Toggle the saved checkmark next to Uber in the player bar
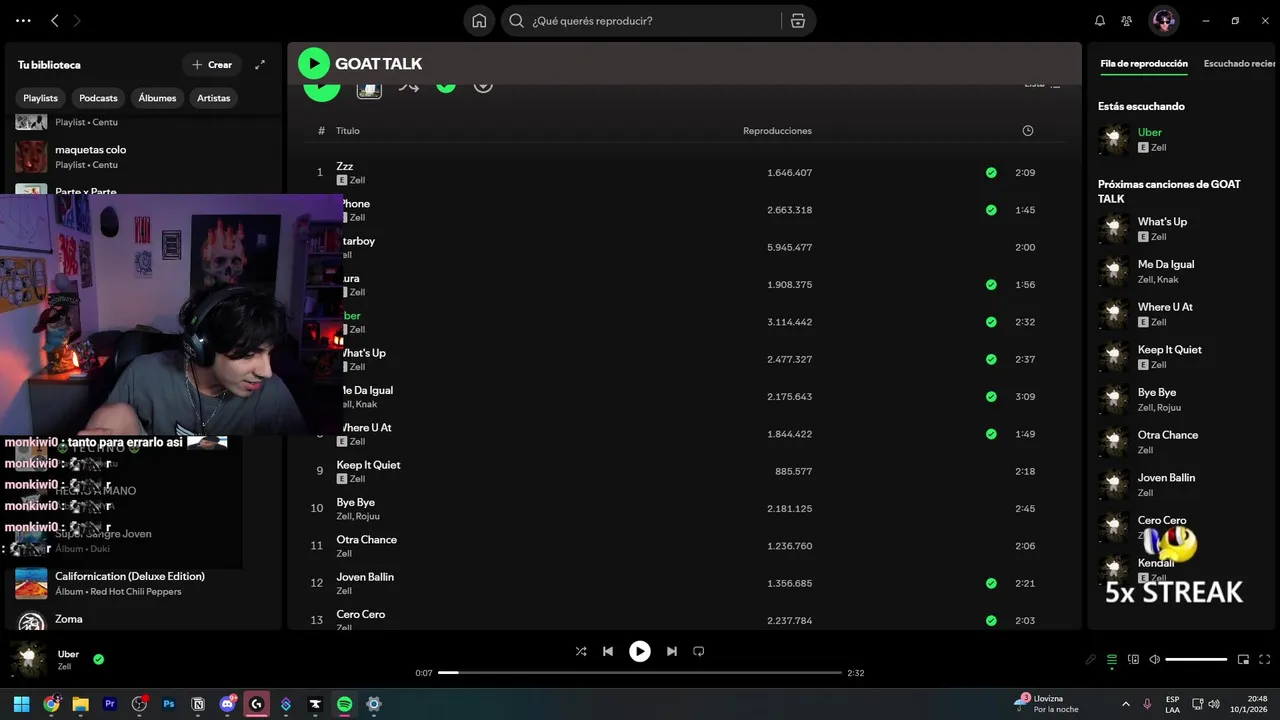1280x720 pixels. click(x=98, y=660)
